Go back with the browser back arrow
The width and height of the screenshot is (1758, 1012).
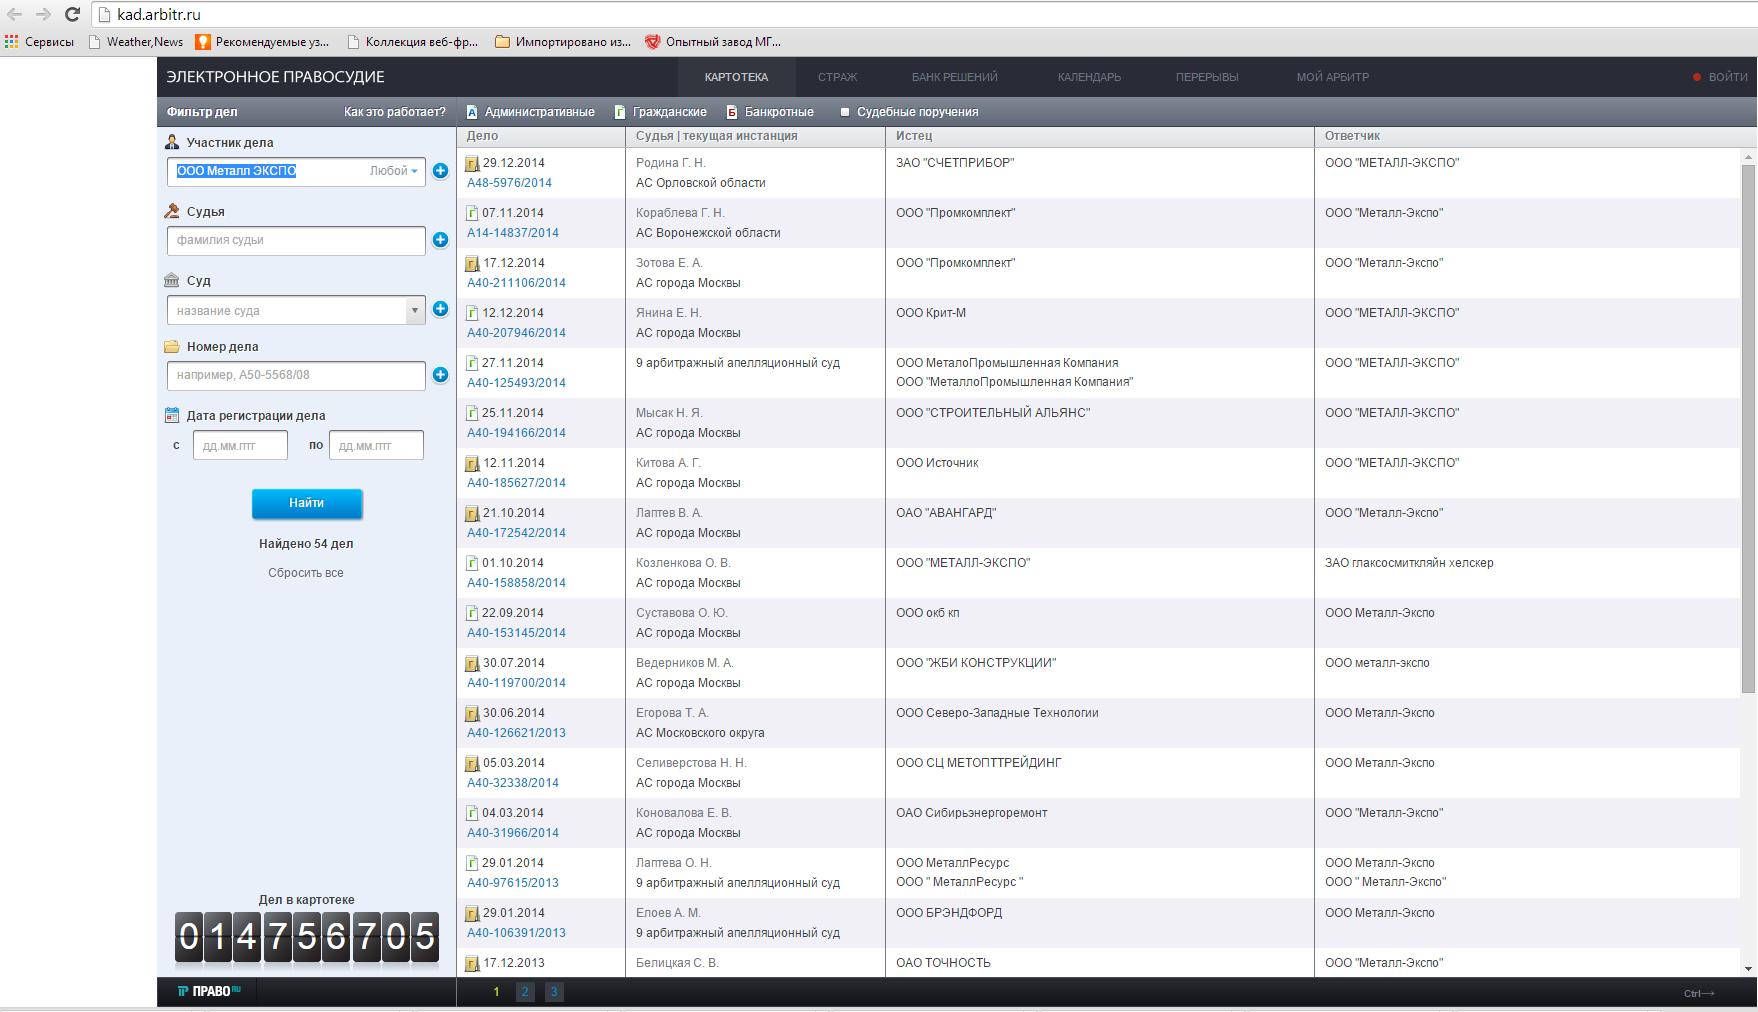14,14
